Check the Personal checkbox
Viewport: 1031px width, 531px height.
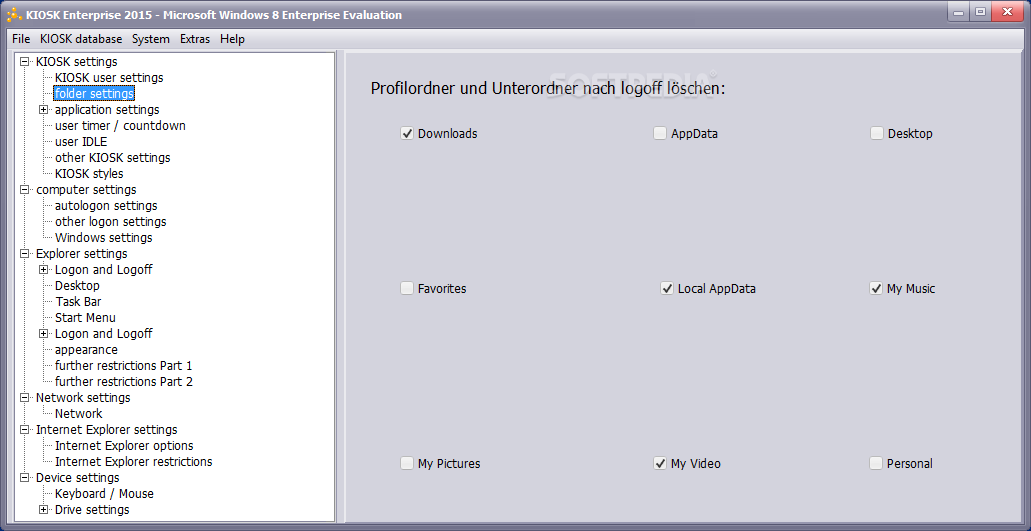point(876,463)
